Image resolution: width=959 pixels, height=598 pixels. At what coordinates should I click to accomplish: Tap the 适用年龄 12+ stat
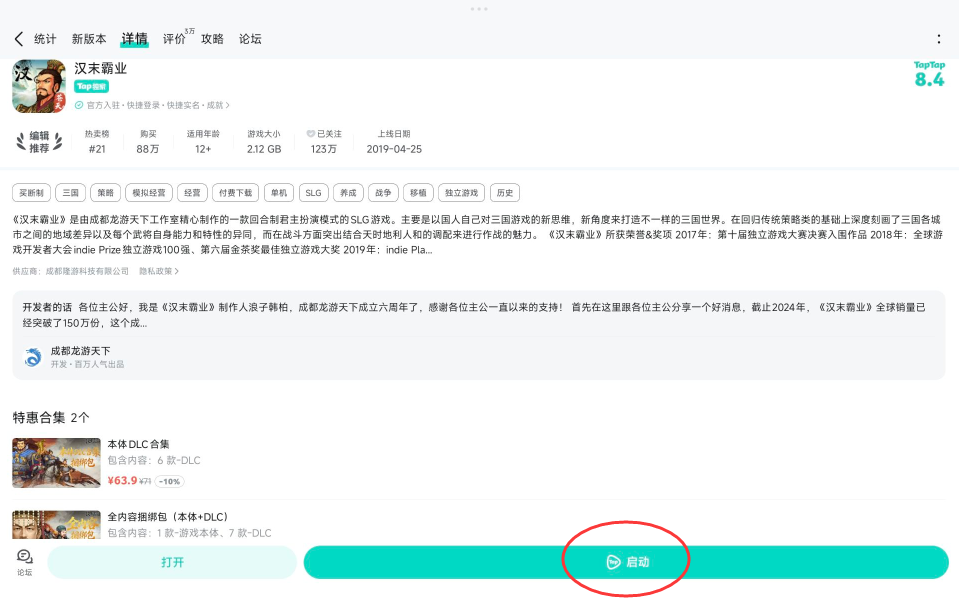point(203,142)
